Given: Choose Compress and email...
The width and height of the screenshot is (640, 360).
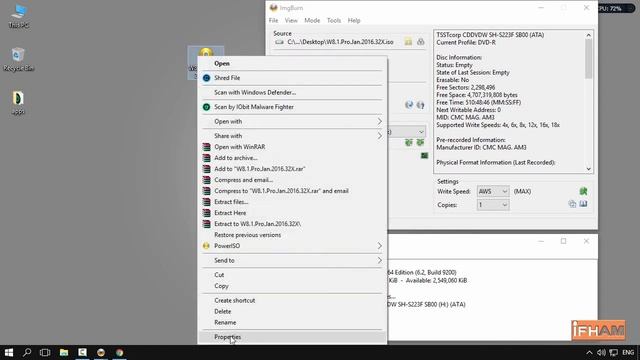Looking at the screenshot, I should (292, 180).
